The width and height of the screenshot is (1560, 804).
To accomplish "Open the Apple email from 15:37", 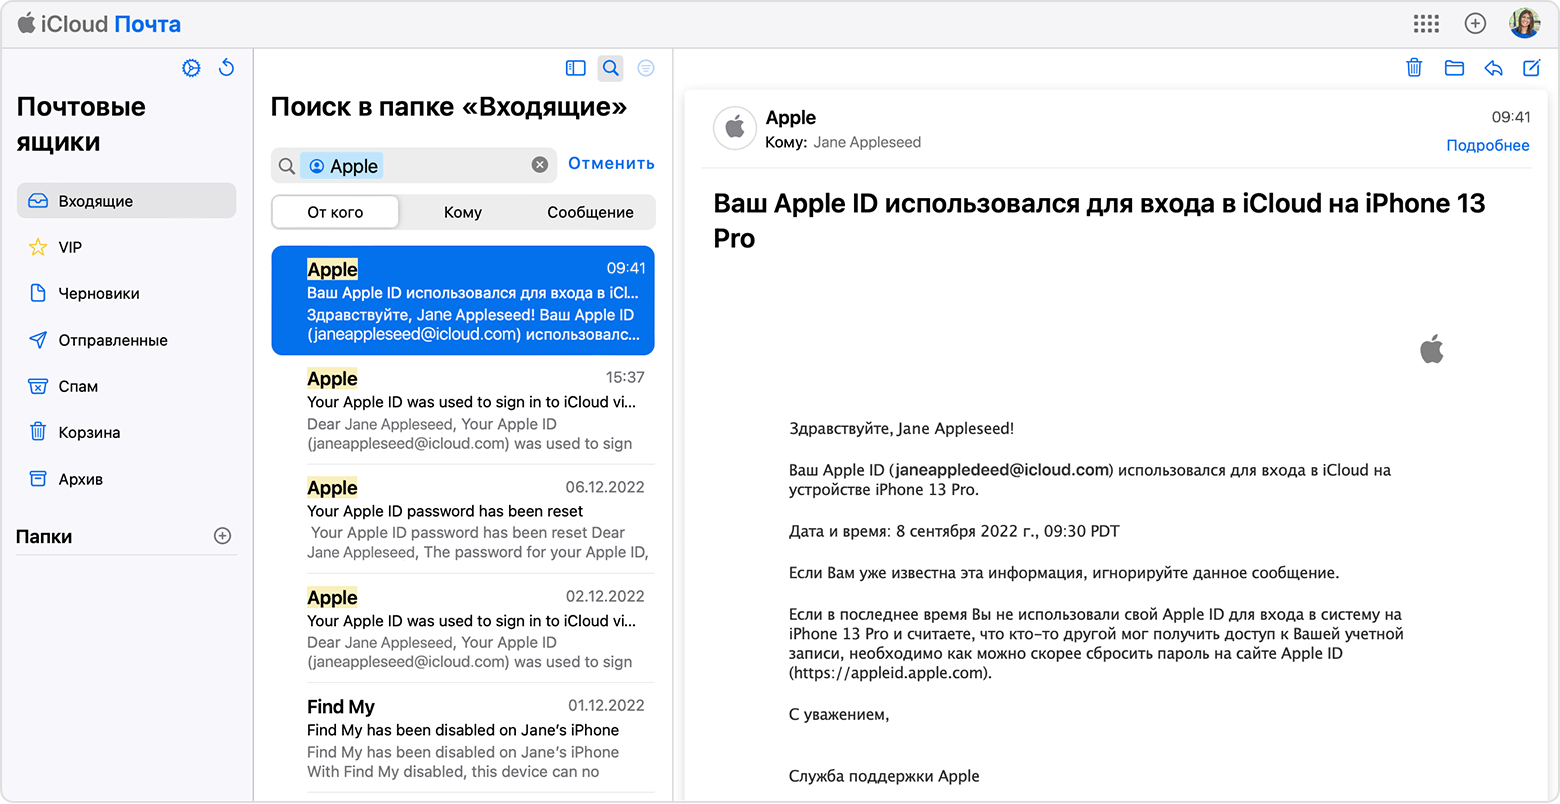I will coord(463,410).
